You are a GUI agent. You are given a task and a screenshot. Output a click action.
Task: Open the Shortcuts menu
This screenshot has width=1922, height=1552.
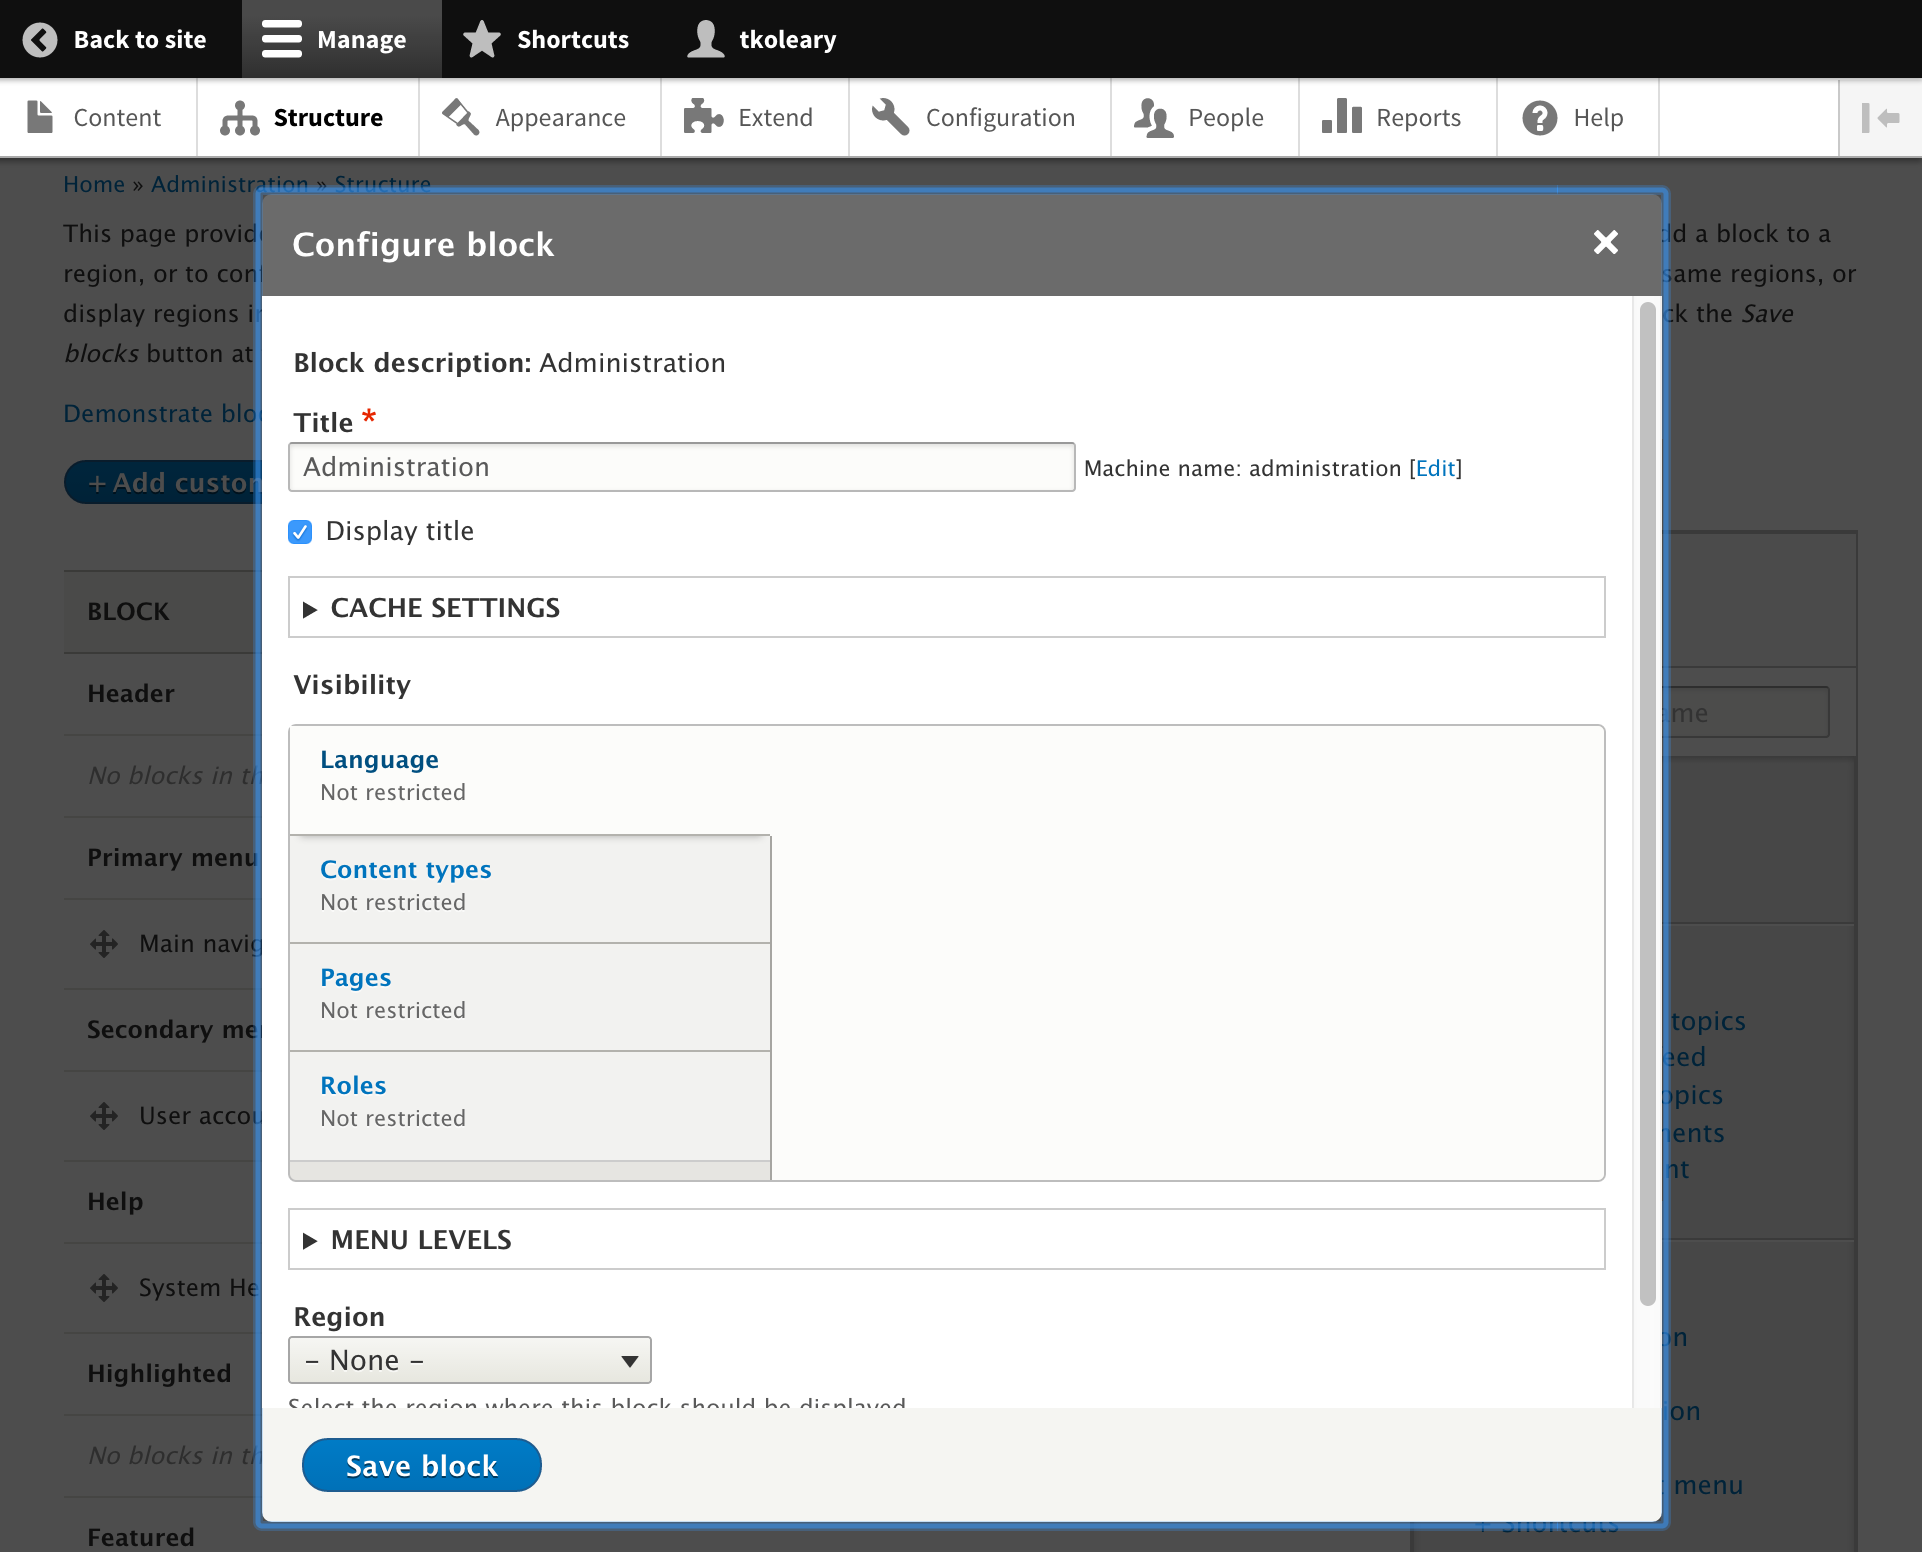tap(546, 39)
